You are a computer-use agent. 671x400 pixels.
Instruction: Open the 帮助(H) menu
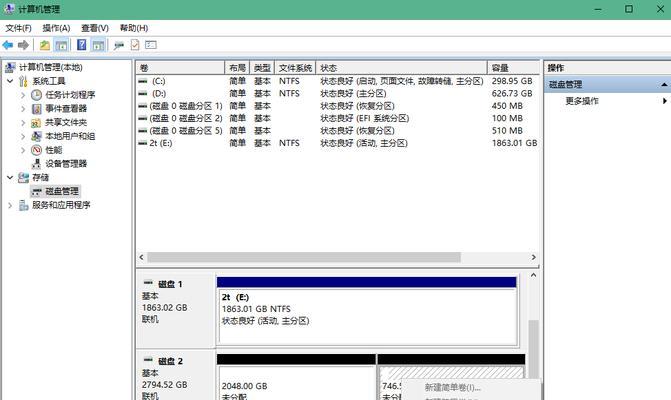pyautogui.click(x=134, y=28)
